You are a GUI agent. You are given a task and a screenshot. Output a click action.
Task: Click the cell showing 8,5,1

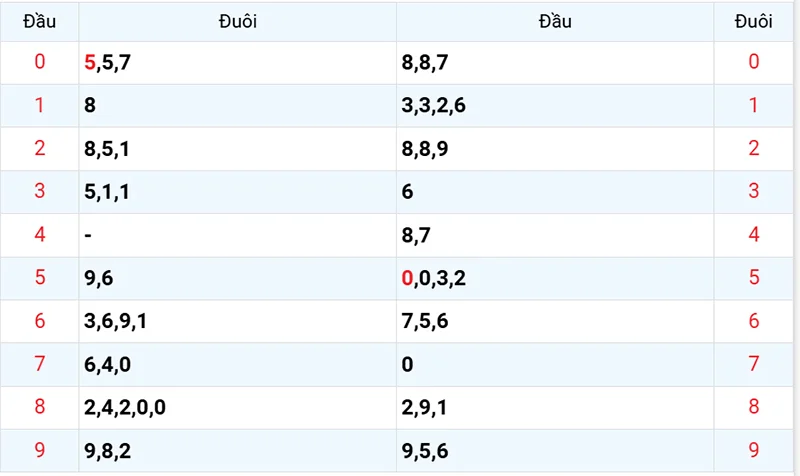click(237, 149)
